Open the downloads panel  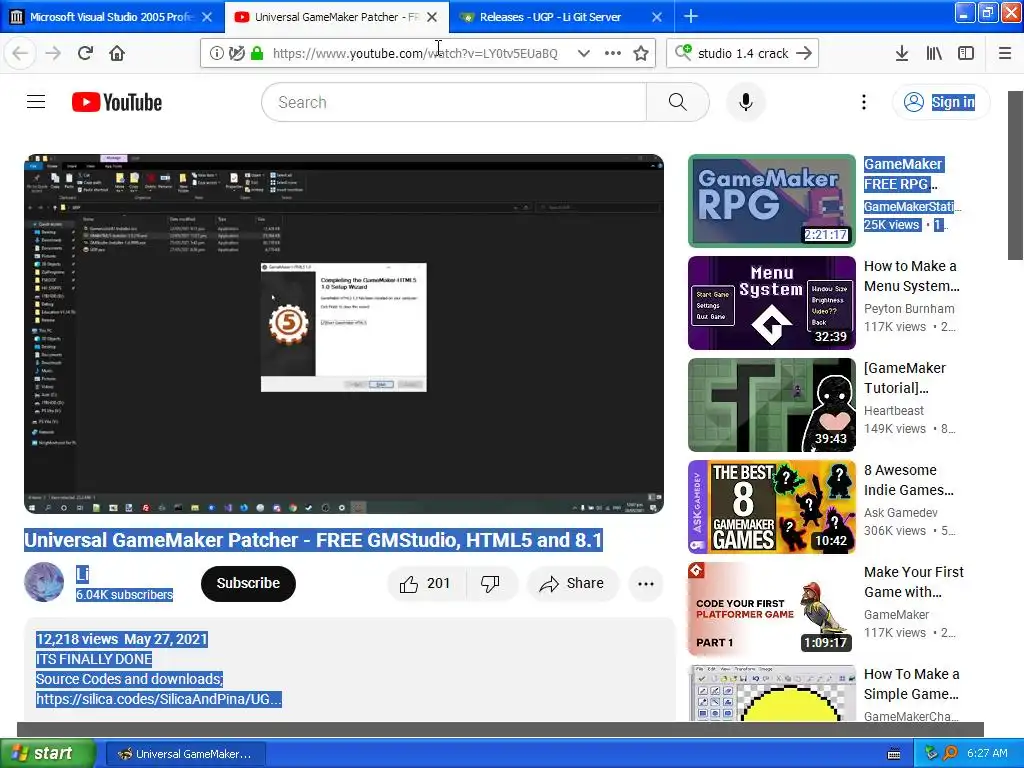click(902, 54)
